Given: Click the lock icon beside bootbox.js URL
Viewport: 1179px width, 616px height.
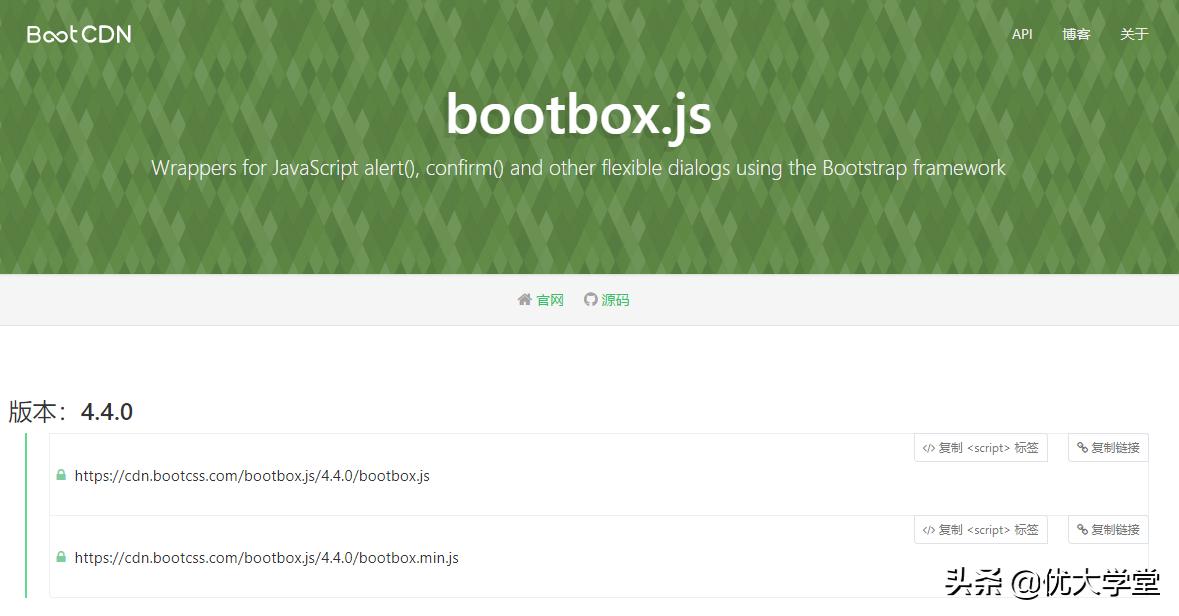Looking at the screenshot, I should tap(61, 475).
